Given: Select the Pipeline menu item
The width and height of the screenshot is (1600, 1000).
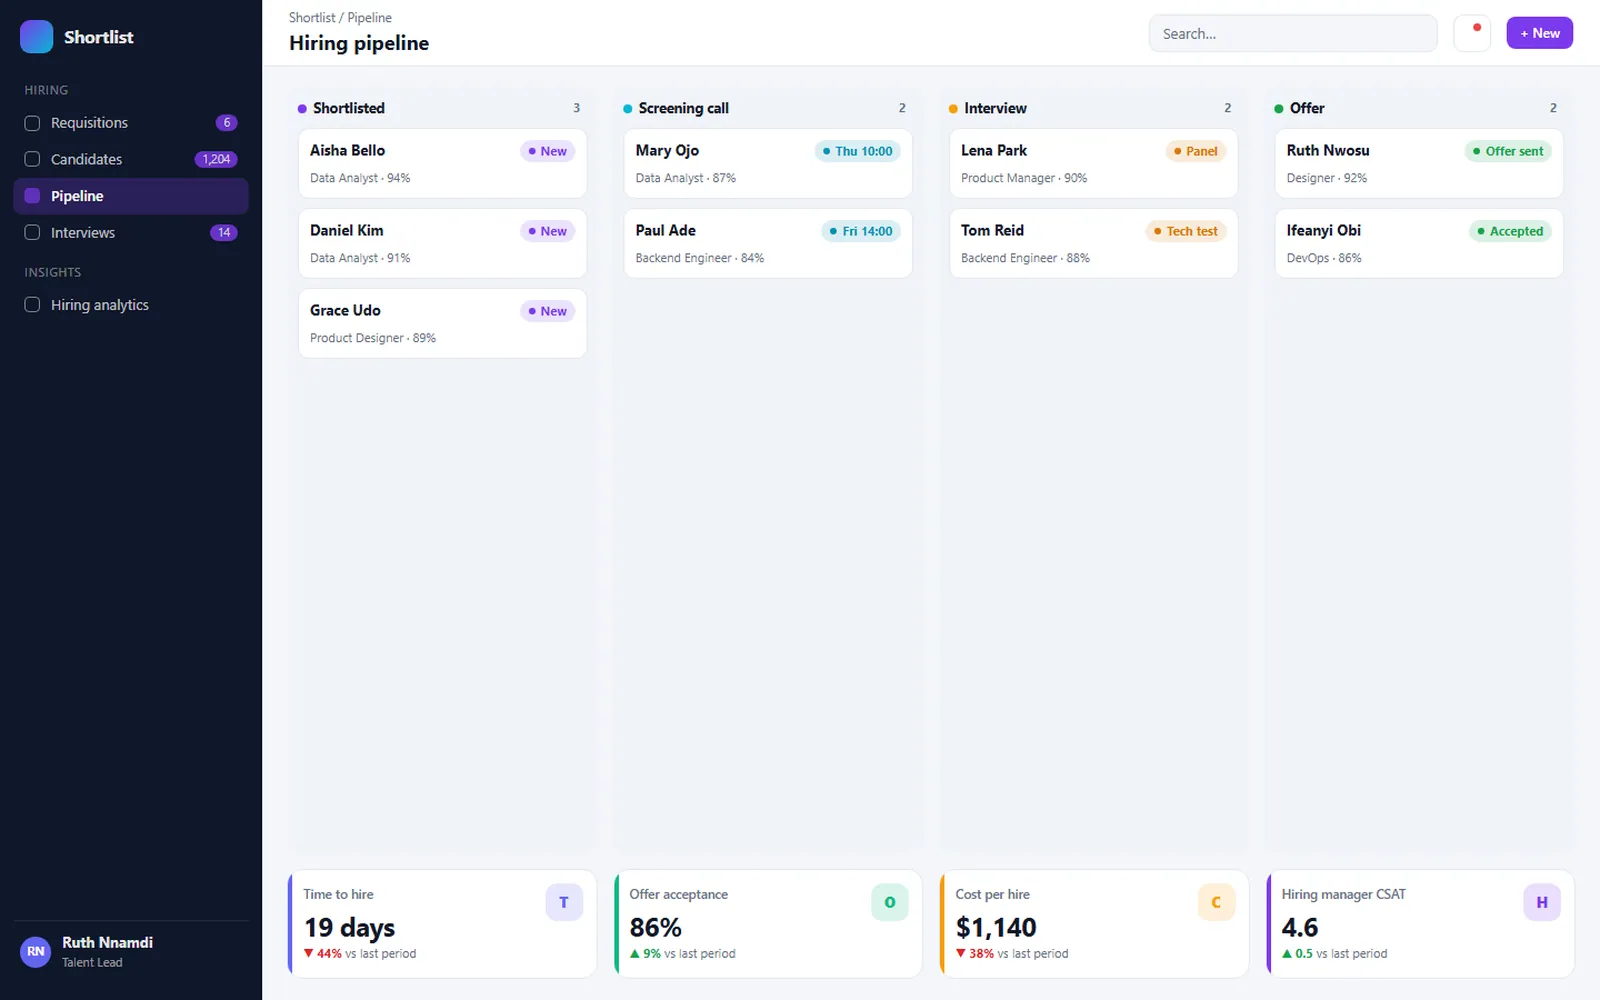Looking at the screenshot, I should (x=131, y=196).
